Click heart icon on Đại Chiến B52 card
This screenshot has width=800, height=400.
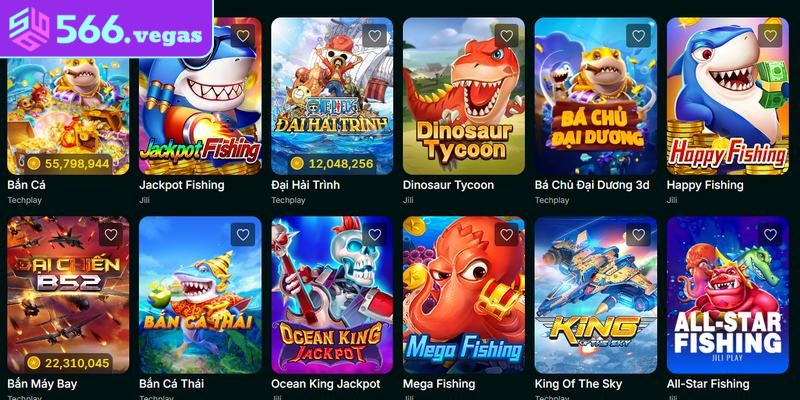point(111,235)
